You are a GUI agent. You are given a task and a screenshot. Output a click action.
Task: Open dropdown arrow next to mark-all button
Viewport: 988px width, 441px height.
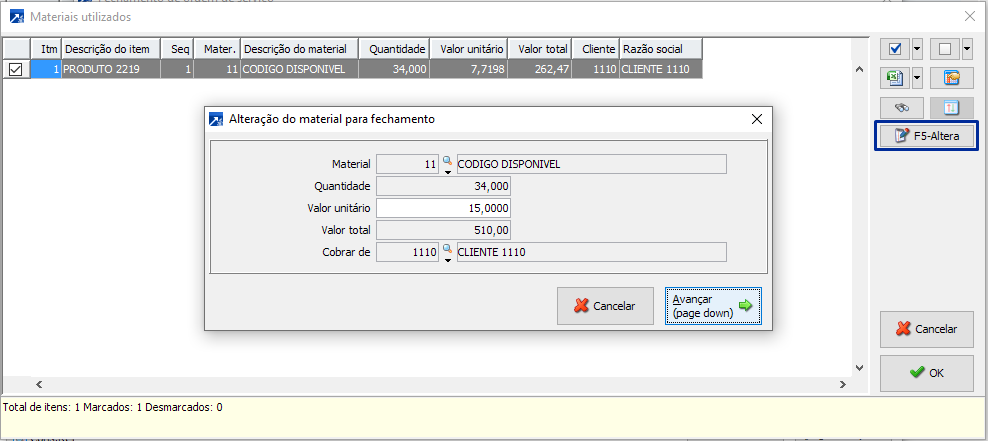[x=917, y=49]
